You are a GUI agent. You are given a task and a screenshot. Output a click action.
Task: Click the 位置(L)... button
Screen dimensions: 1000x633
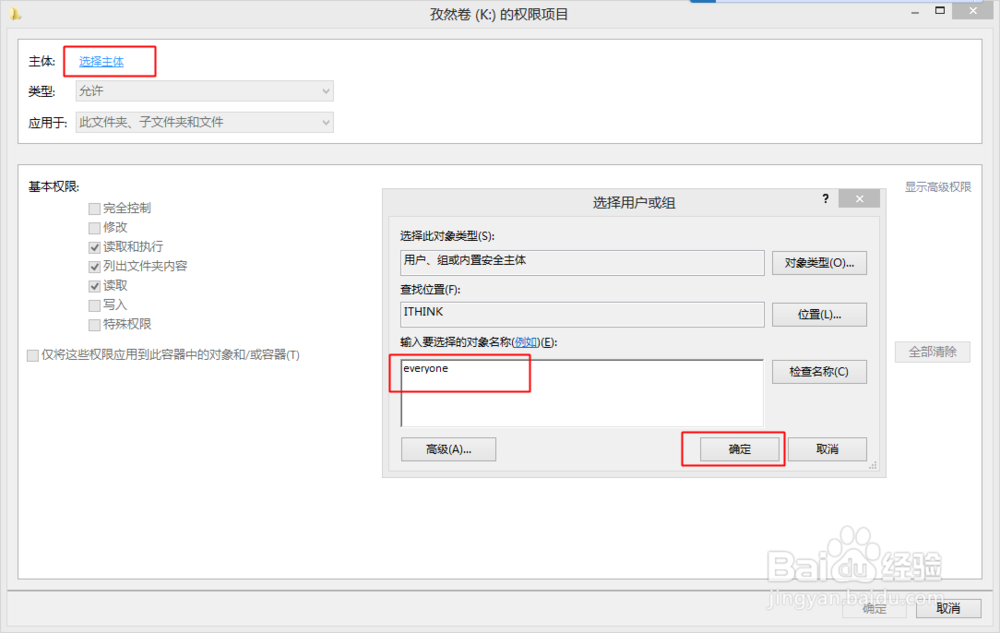pos(819,314)
